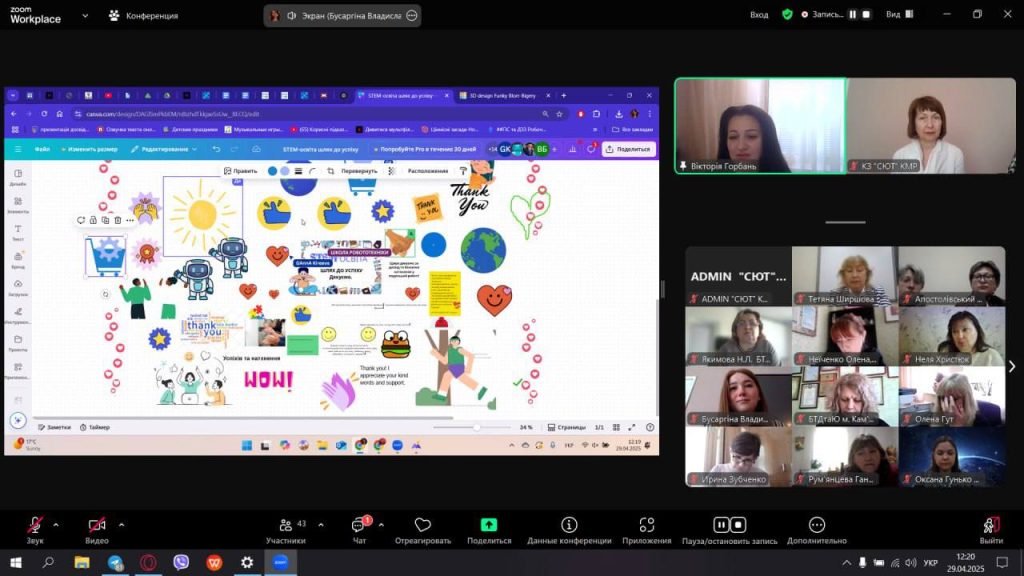Click the Выйти leave meeting icon
Viewport: 1024px width, 576px height.
(x=991, y=525)
